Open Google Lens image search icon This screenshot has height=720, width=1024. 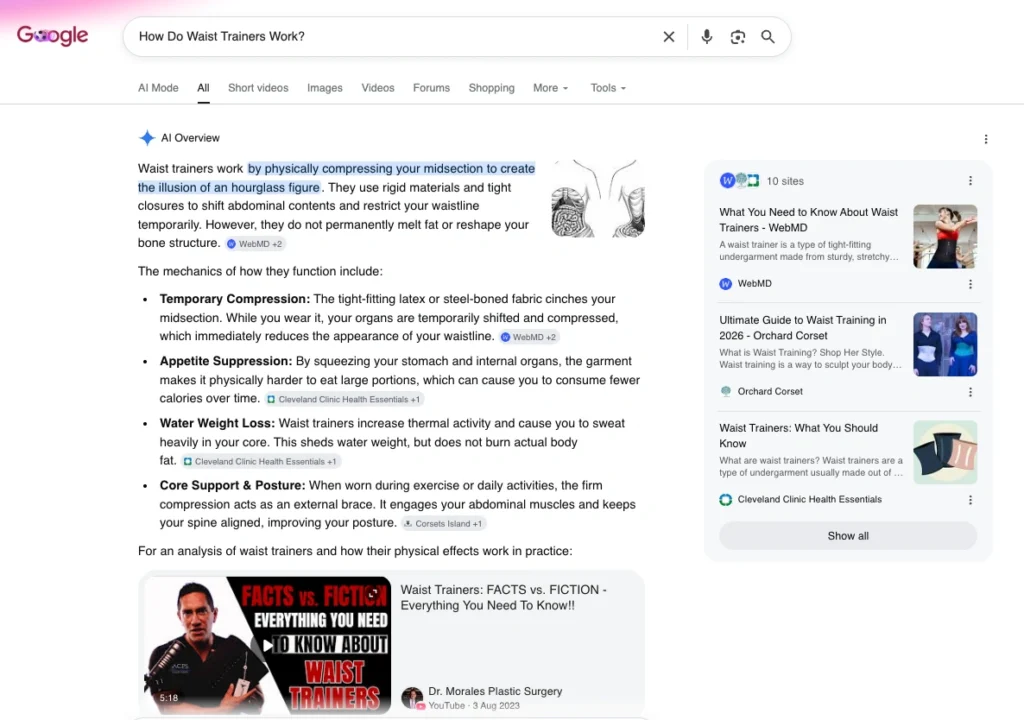pyautogui.click(x=738, y=37)
